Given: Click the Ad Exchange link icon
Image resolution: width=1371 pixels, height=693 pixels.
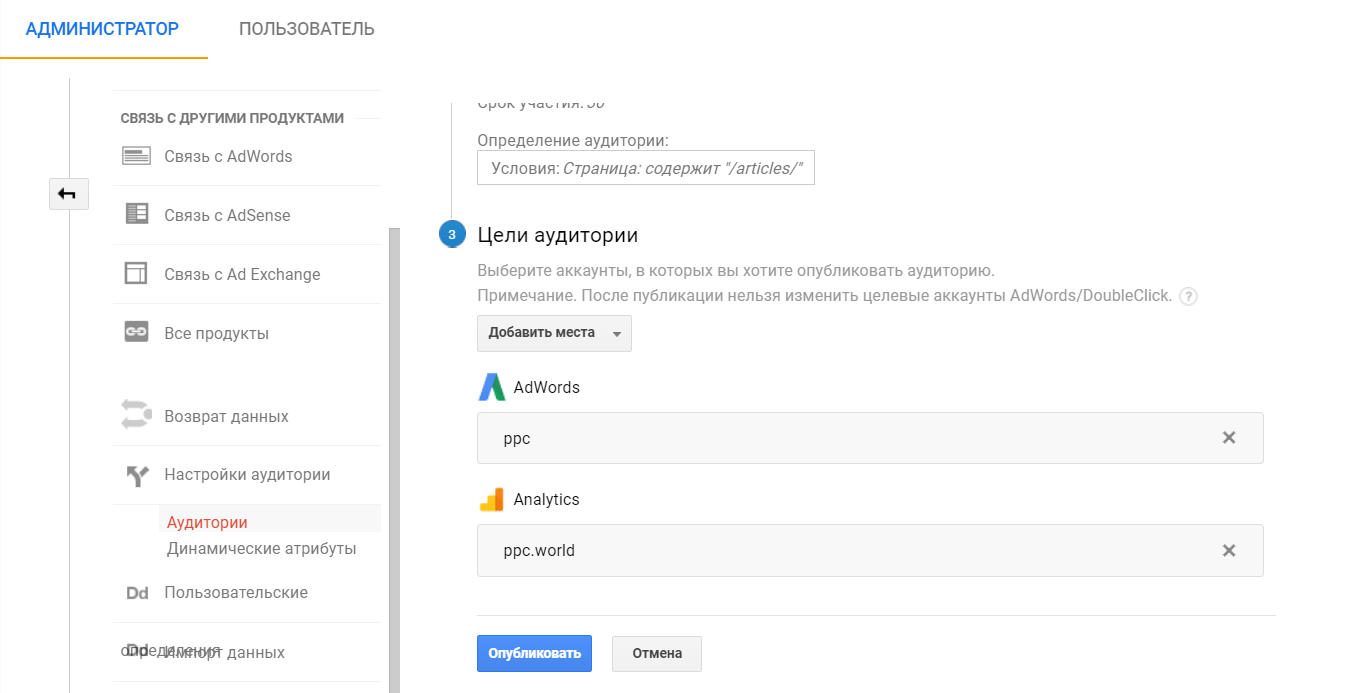Looking at the screenshot, I should point(136,273).
